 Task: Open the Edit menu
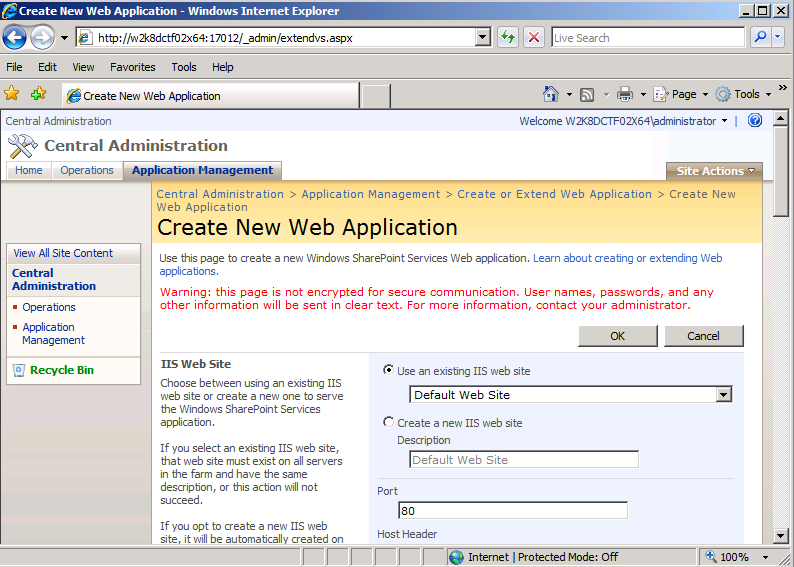(x=47, y=67)
